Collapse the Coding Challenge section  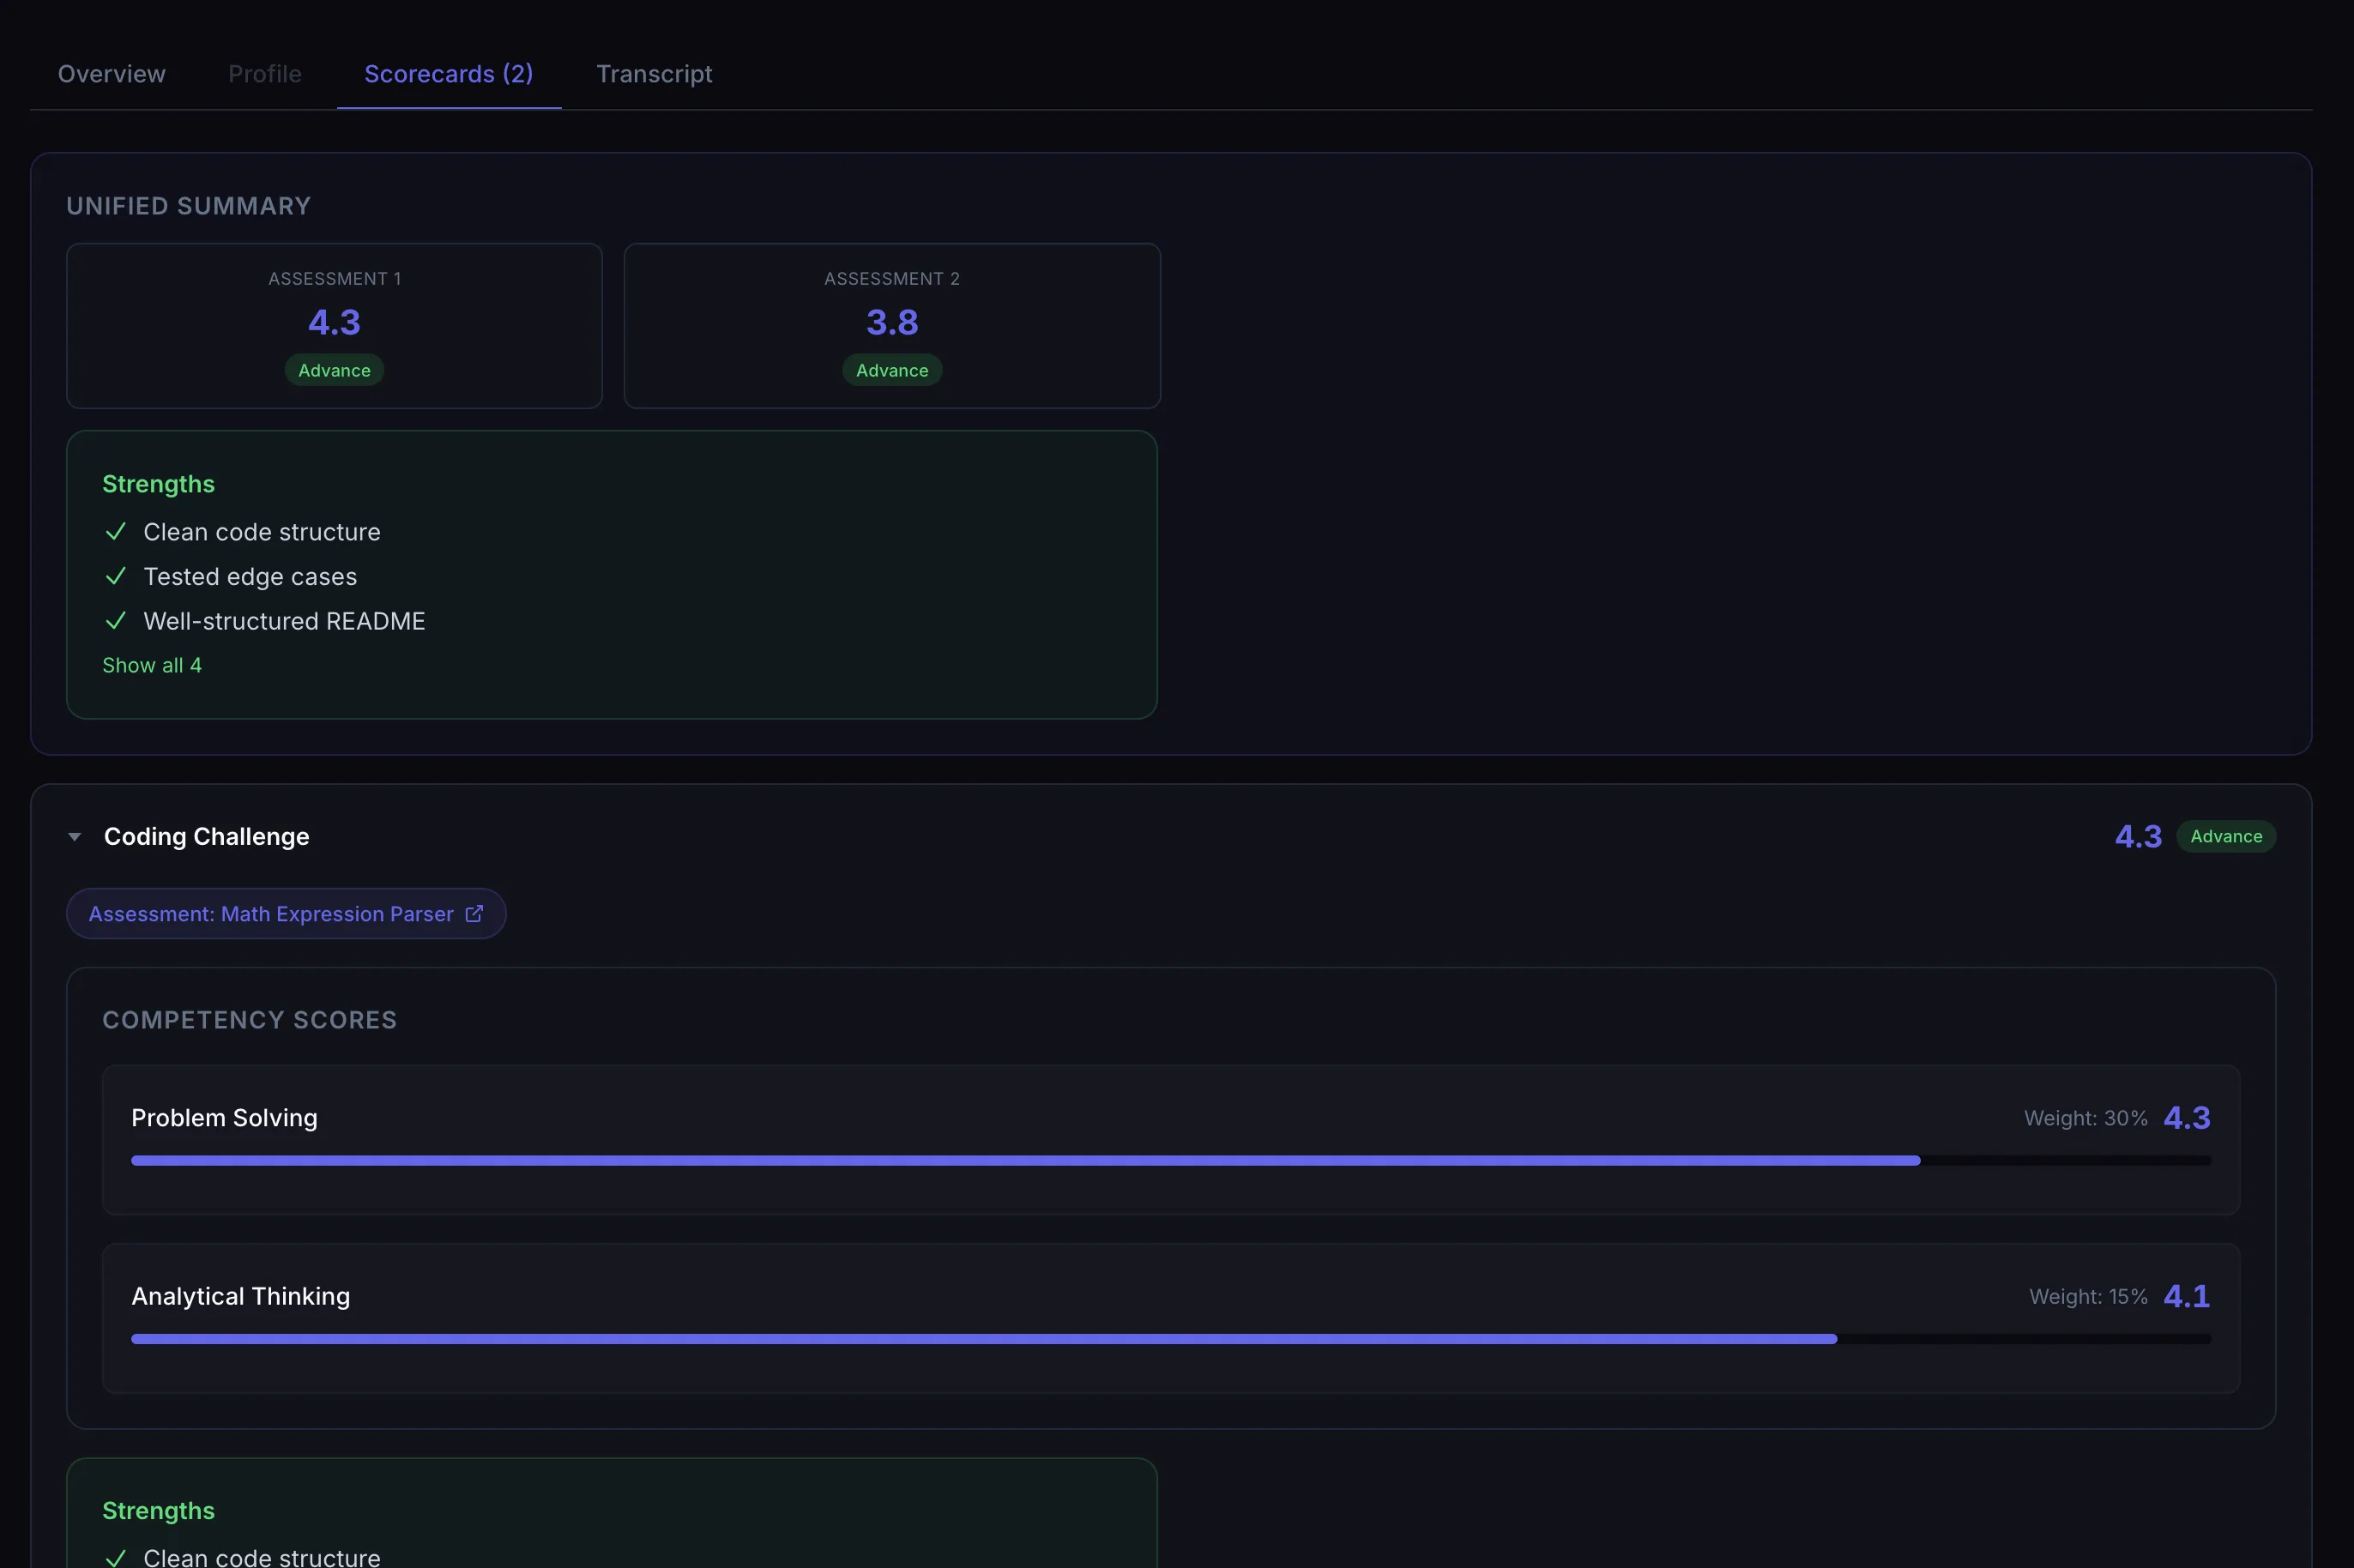pyautogui.click(x=74, y=836)
